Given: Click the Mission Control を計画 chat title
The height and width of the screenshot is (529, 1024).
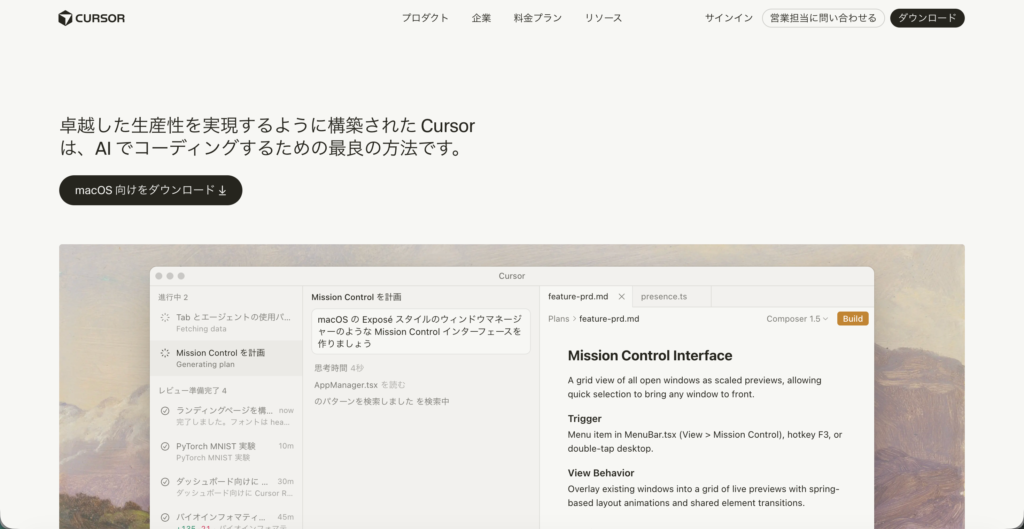Looking at the screenshot, I should (357, 297).
